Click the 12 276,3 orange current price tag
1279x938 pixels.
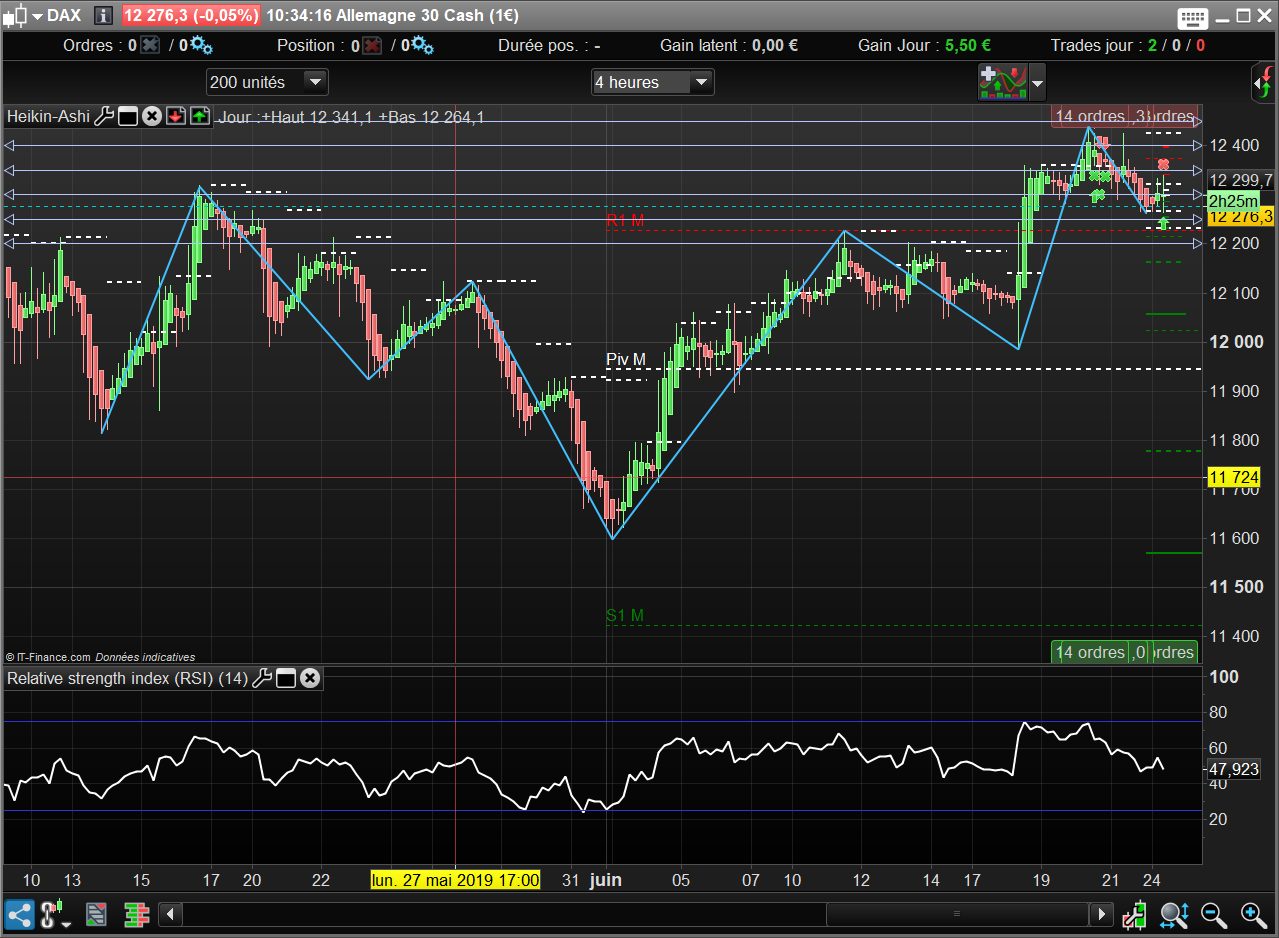[x=1241, y=217]
